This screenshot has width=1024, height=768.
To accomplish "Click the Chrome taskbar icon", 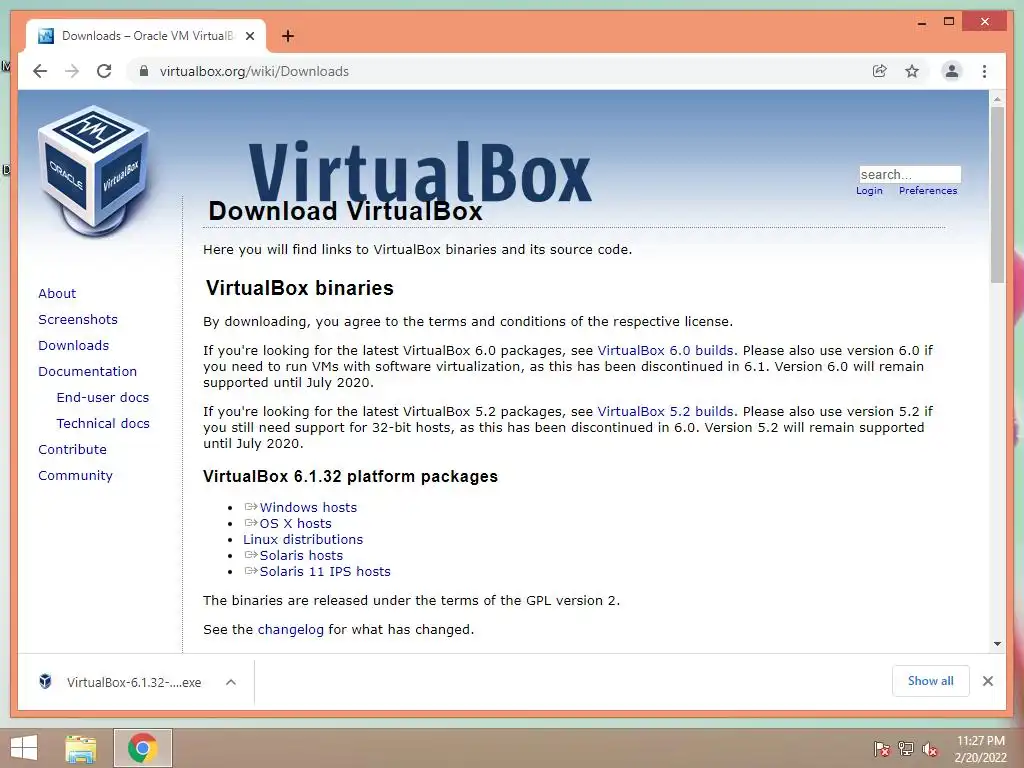I will (x=143, y=748).
